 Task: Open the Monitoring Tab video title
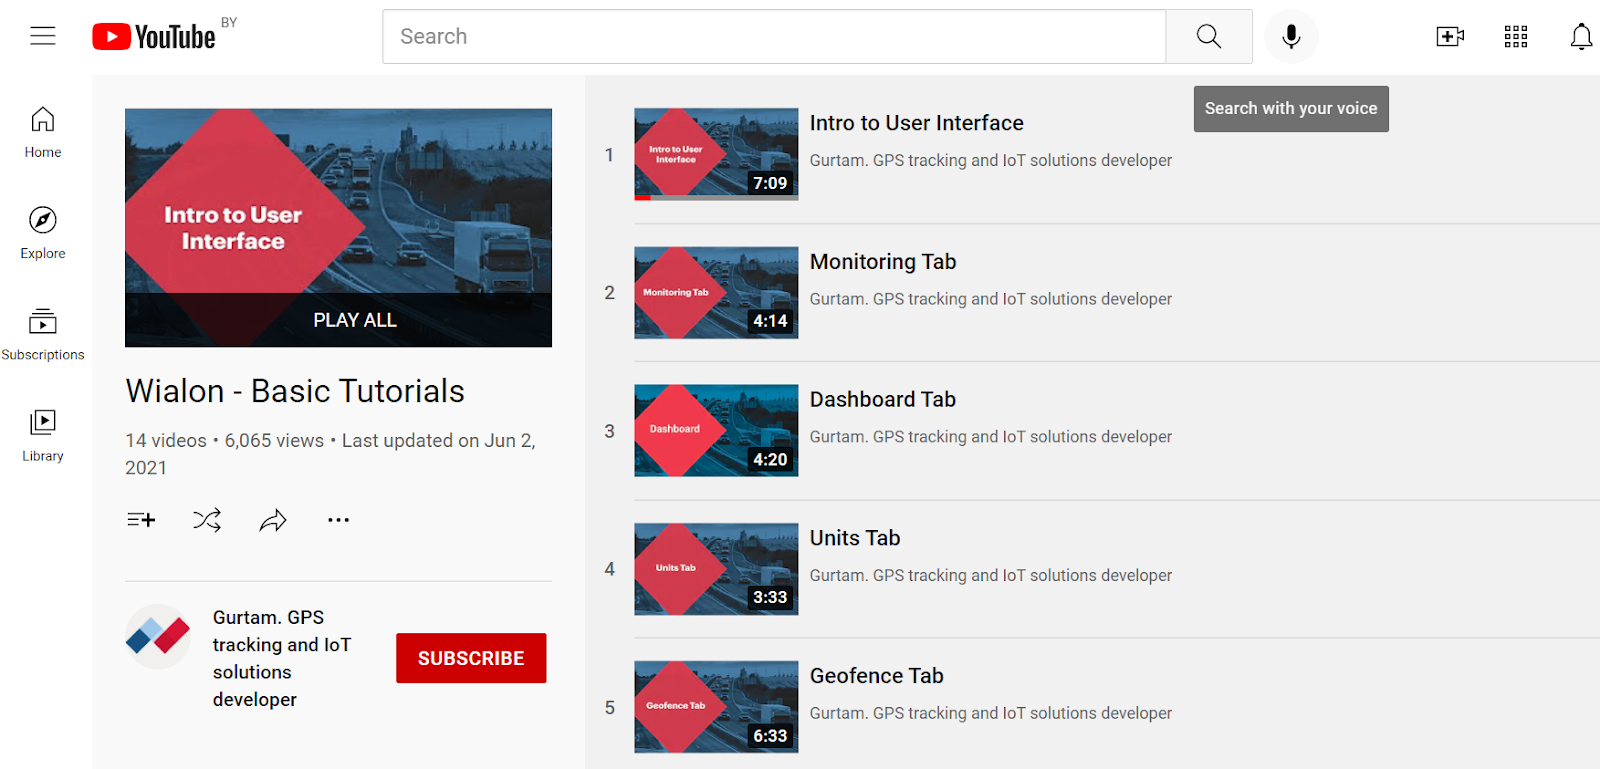882,262
